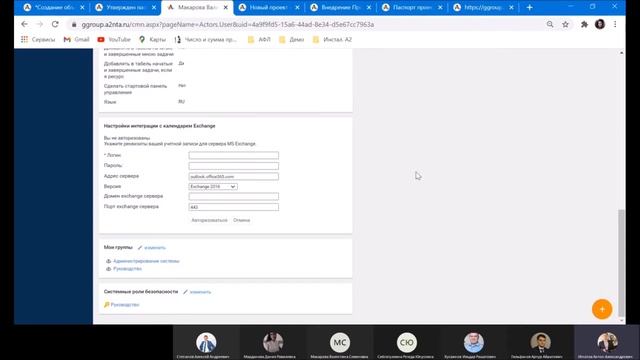Click the Пароль input field
640x360 pixels.
233,166
